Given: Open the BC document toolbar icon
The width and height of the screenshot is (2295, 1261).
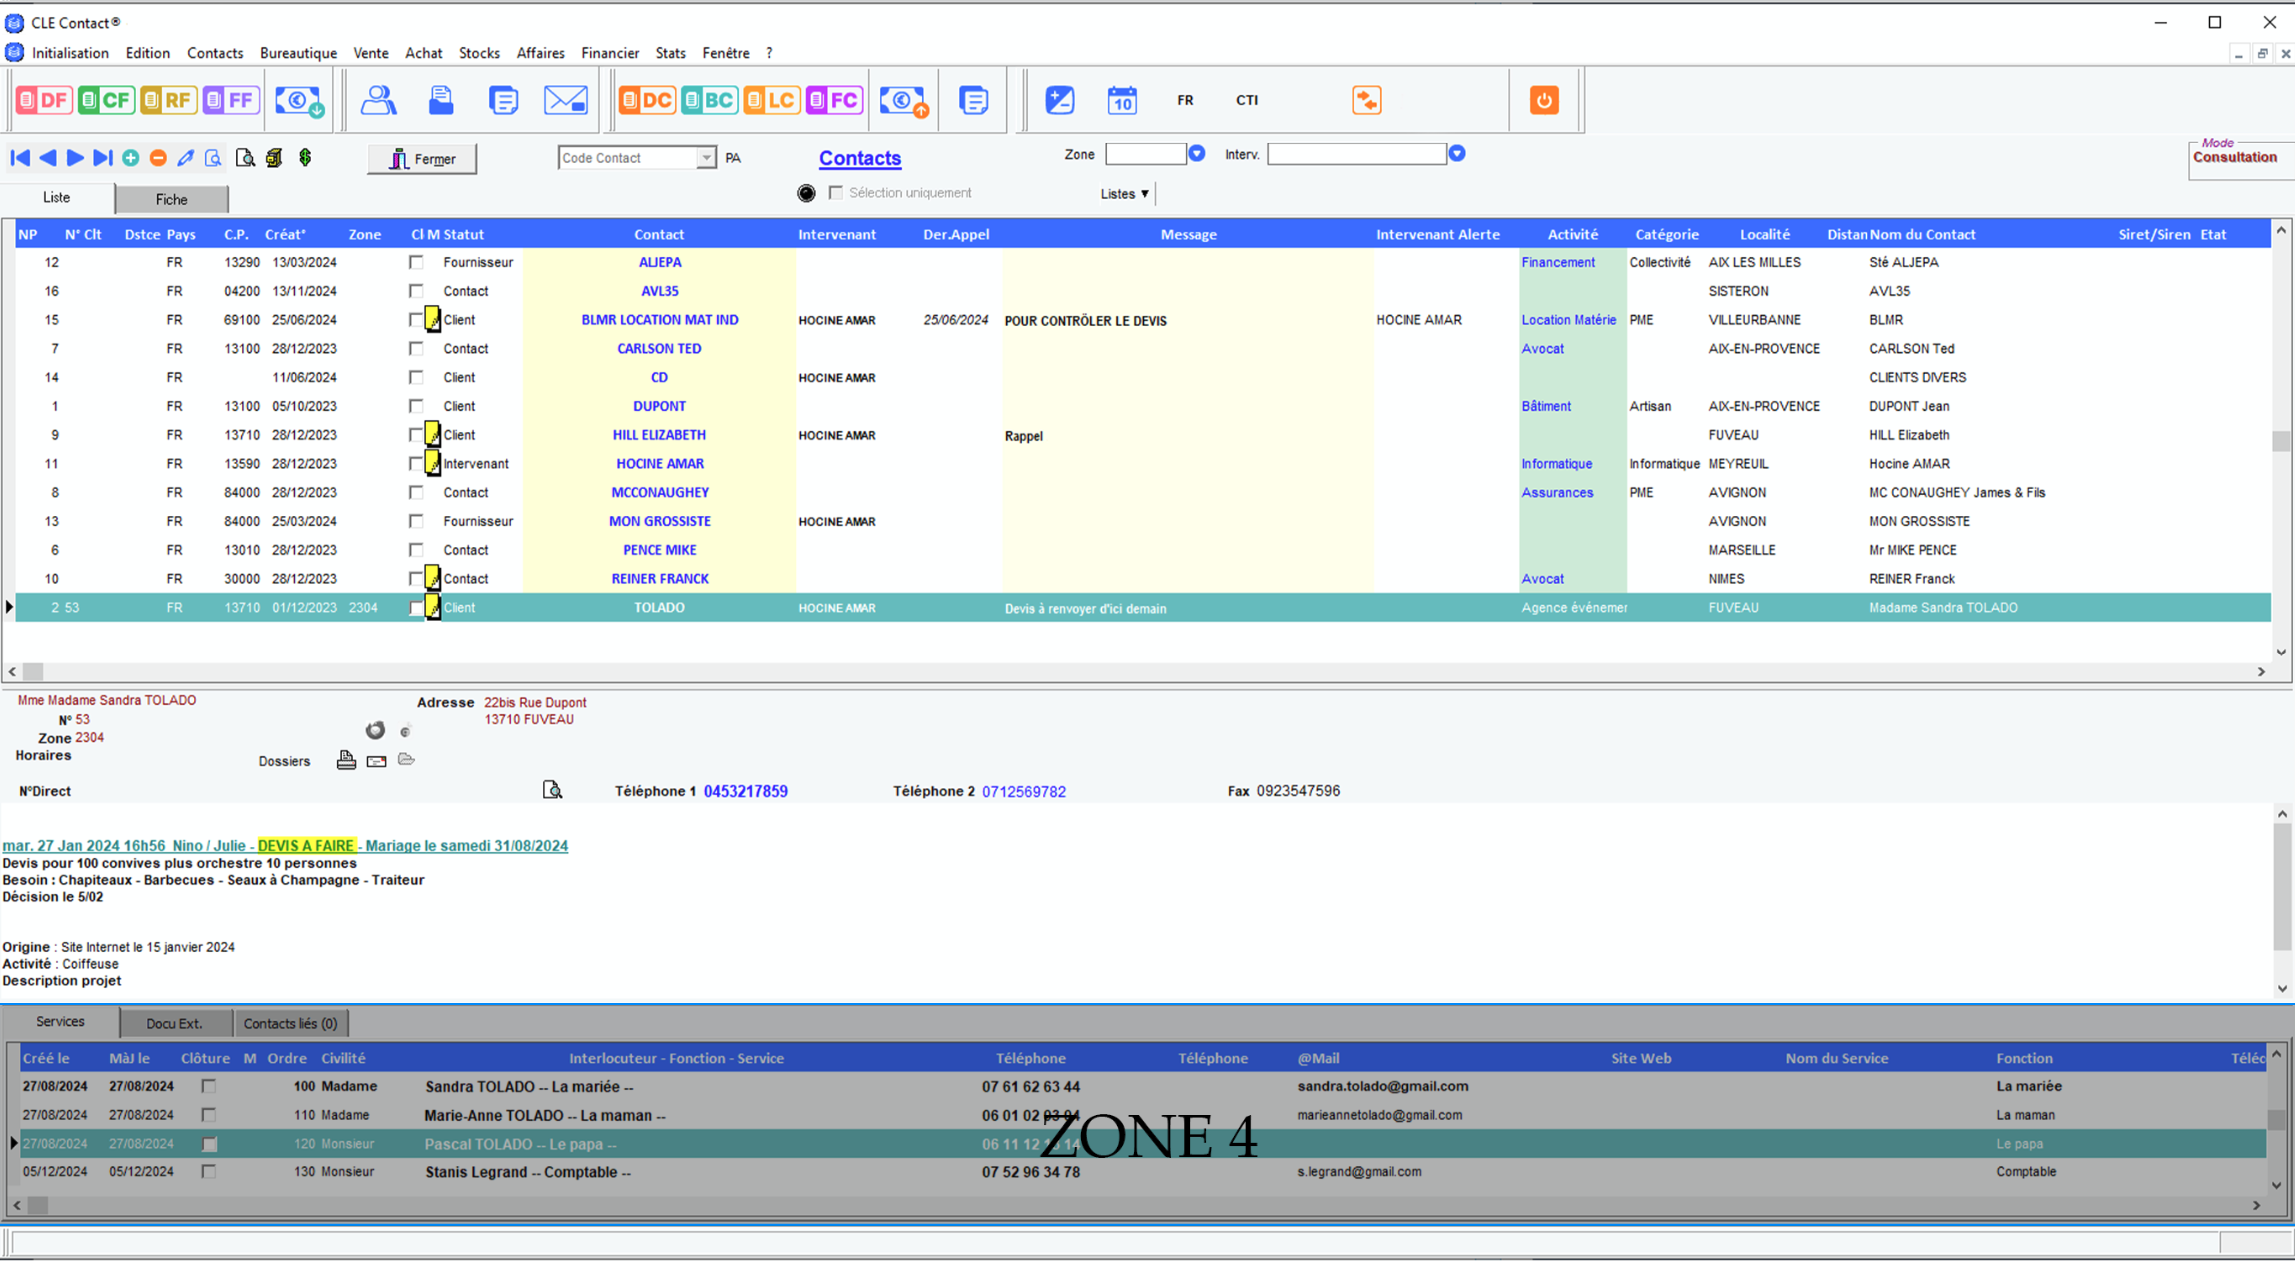Looking at the screenshot, I should click(x=709, y=100).
